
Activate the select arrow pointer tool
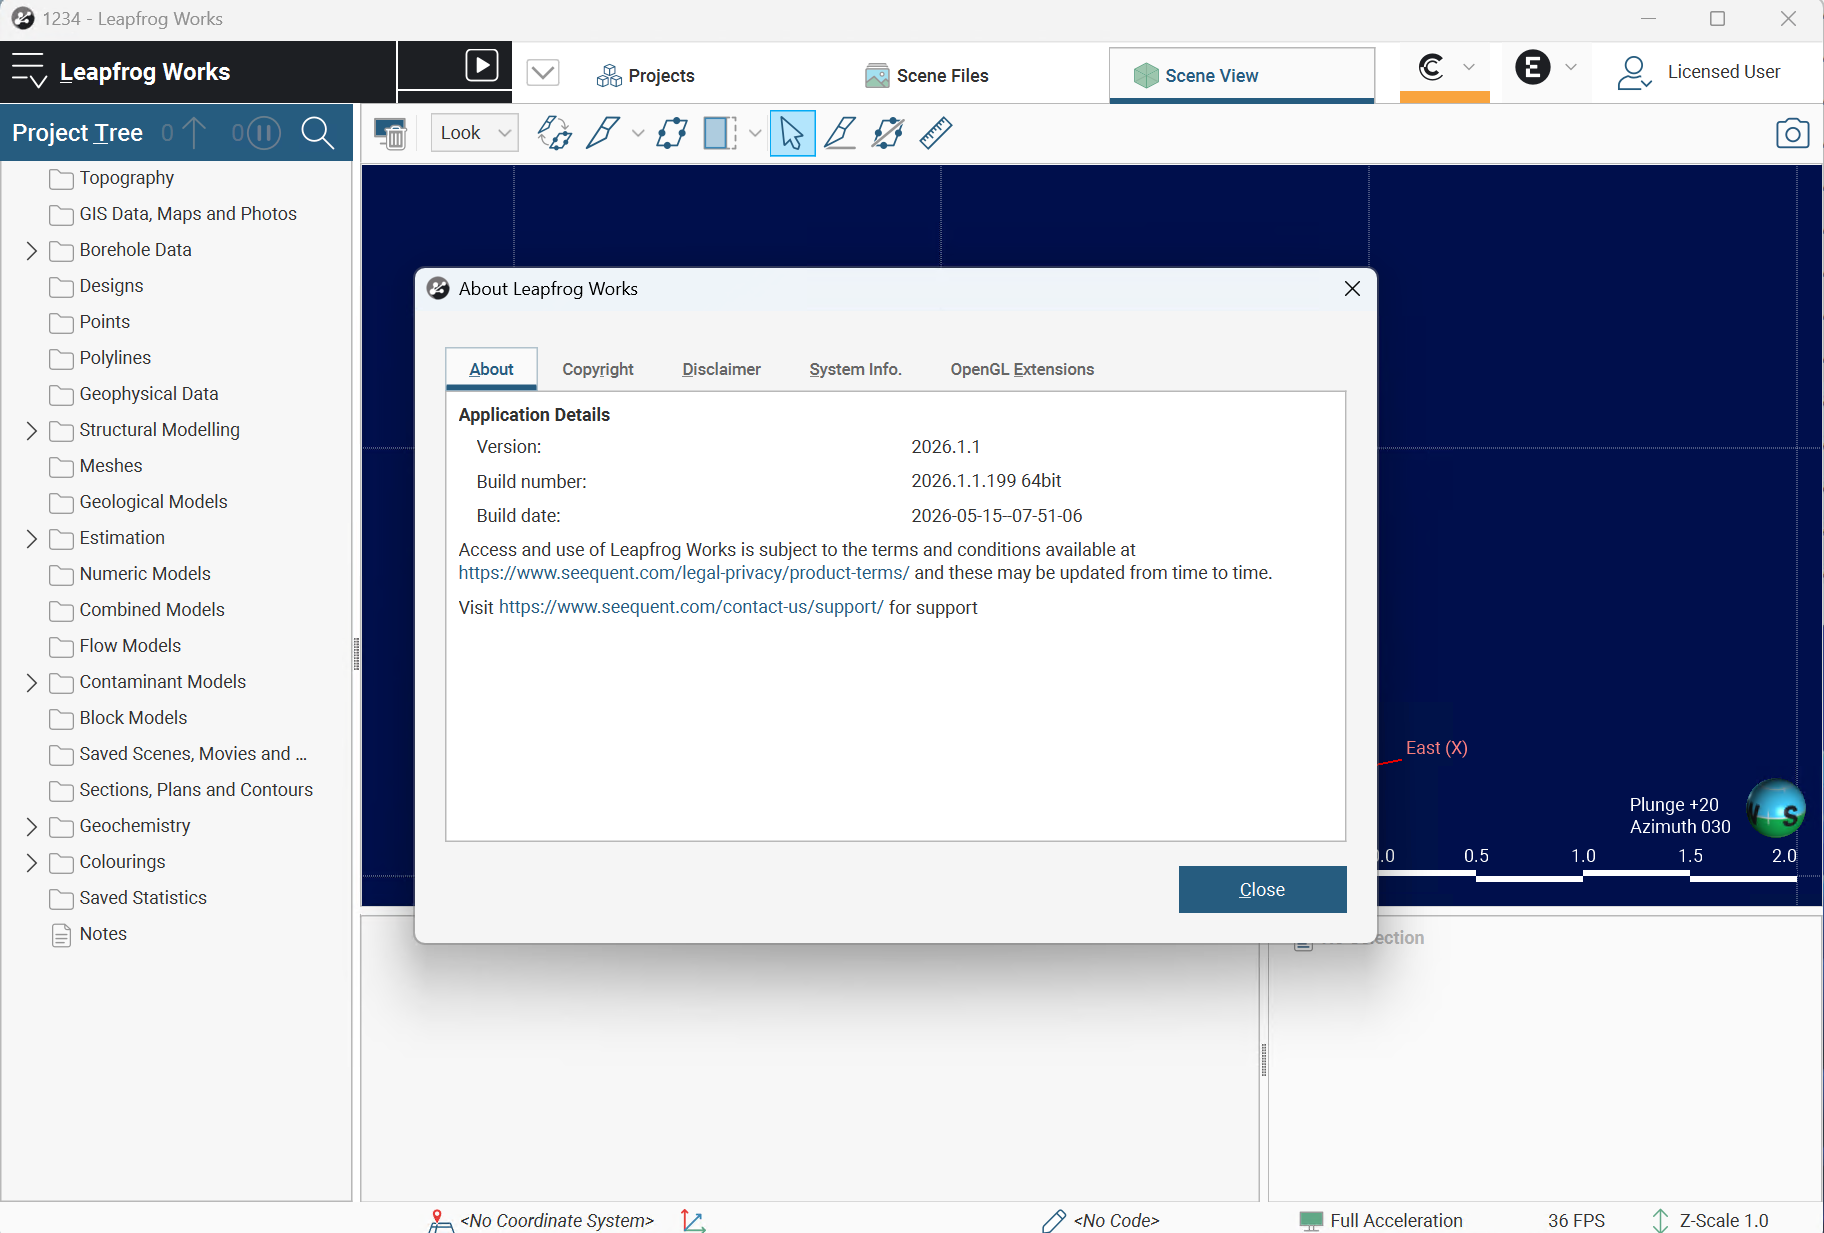click(x=792, y=133)
